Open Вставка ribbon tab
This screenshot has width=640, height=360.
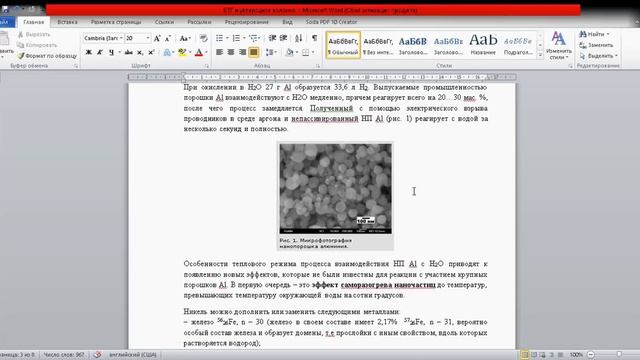[67, 22]
